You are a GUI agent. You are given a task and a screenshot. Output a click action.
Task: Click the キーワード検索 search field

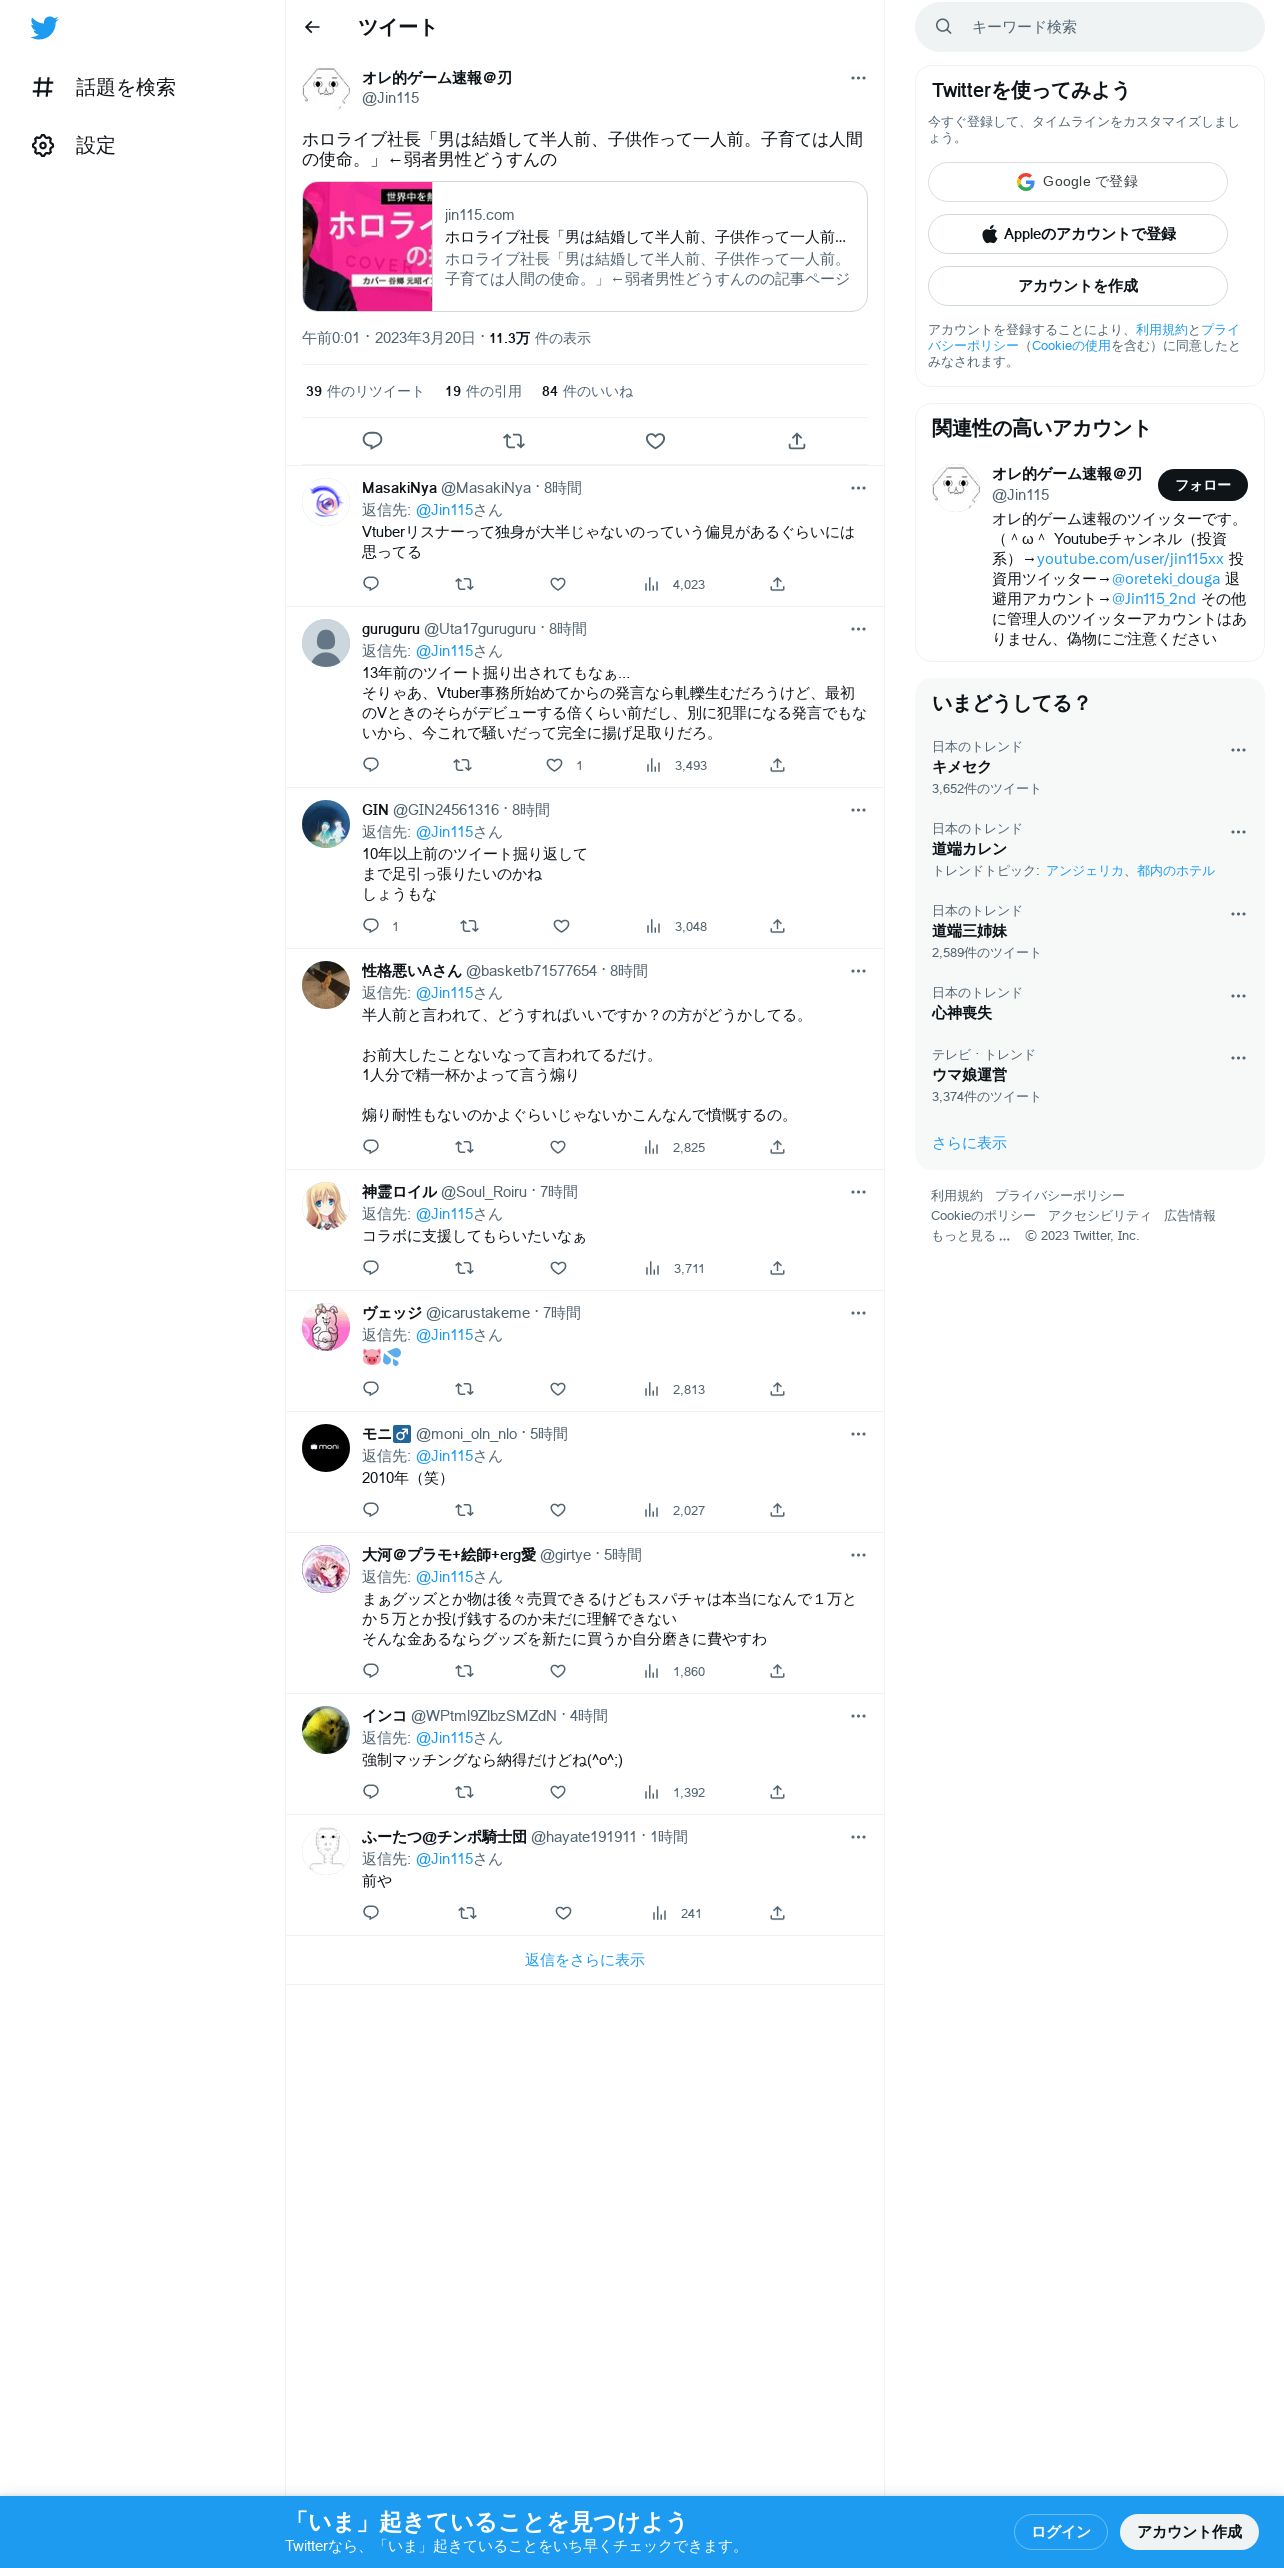[1090, 27]
